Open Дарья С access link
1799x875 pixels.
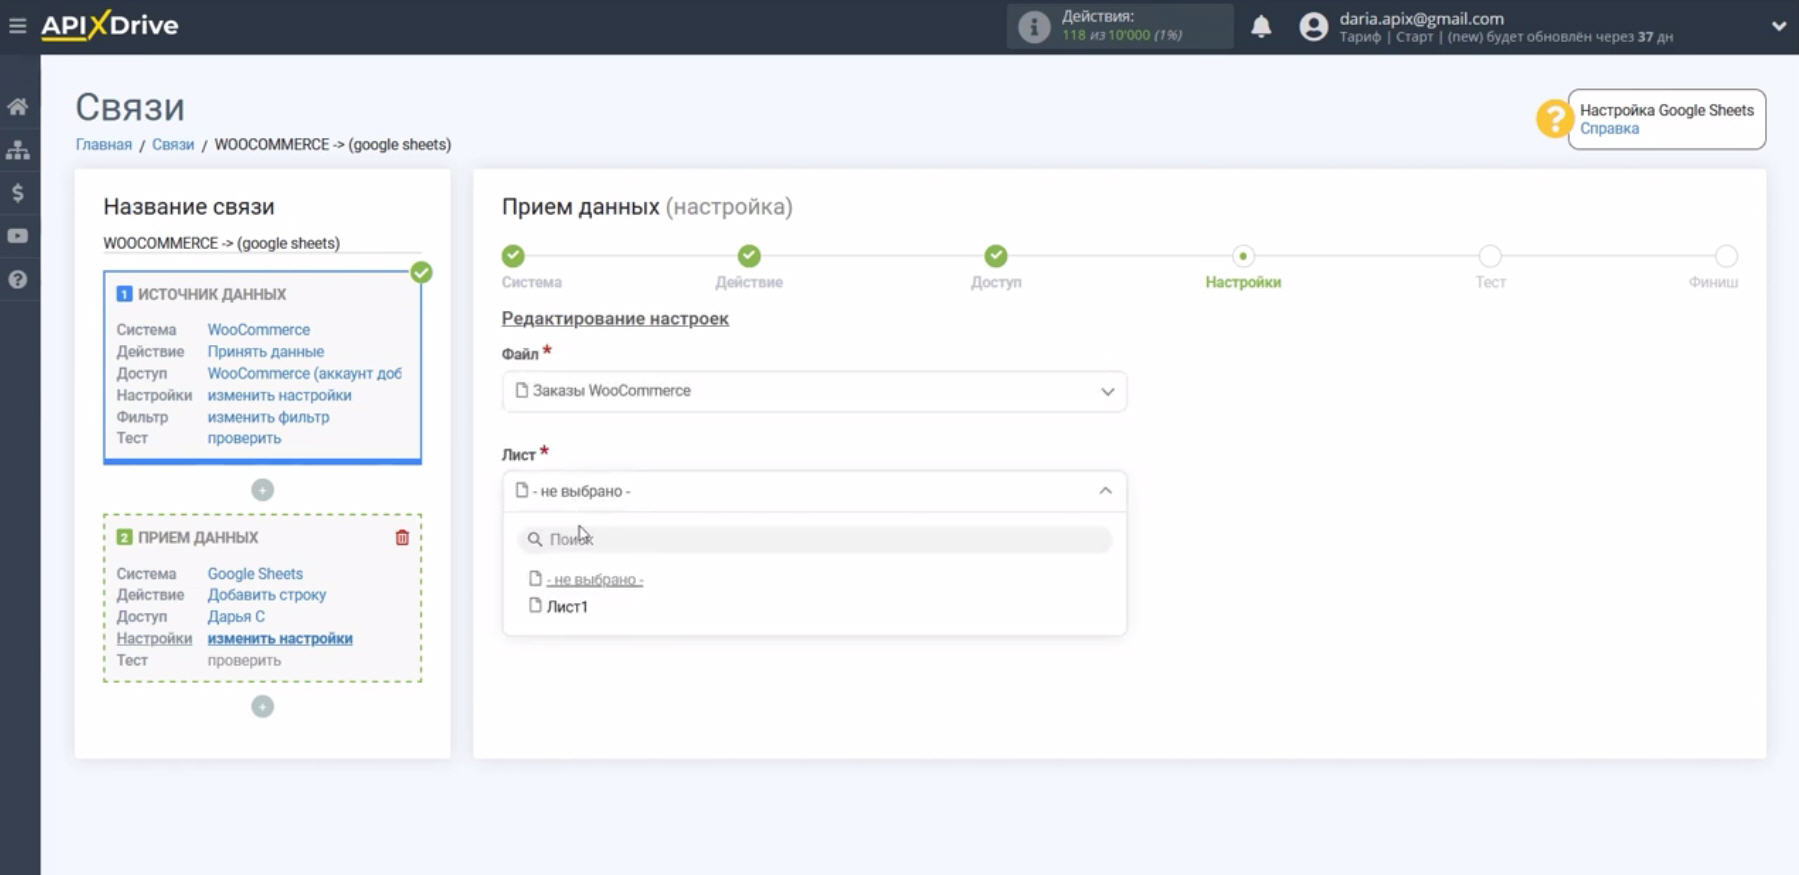pyautogui.click(x=236, y=617)
